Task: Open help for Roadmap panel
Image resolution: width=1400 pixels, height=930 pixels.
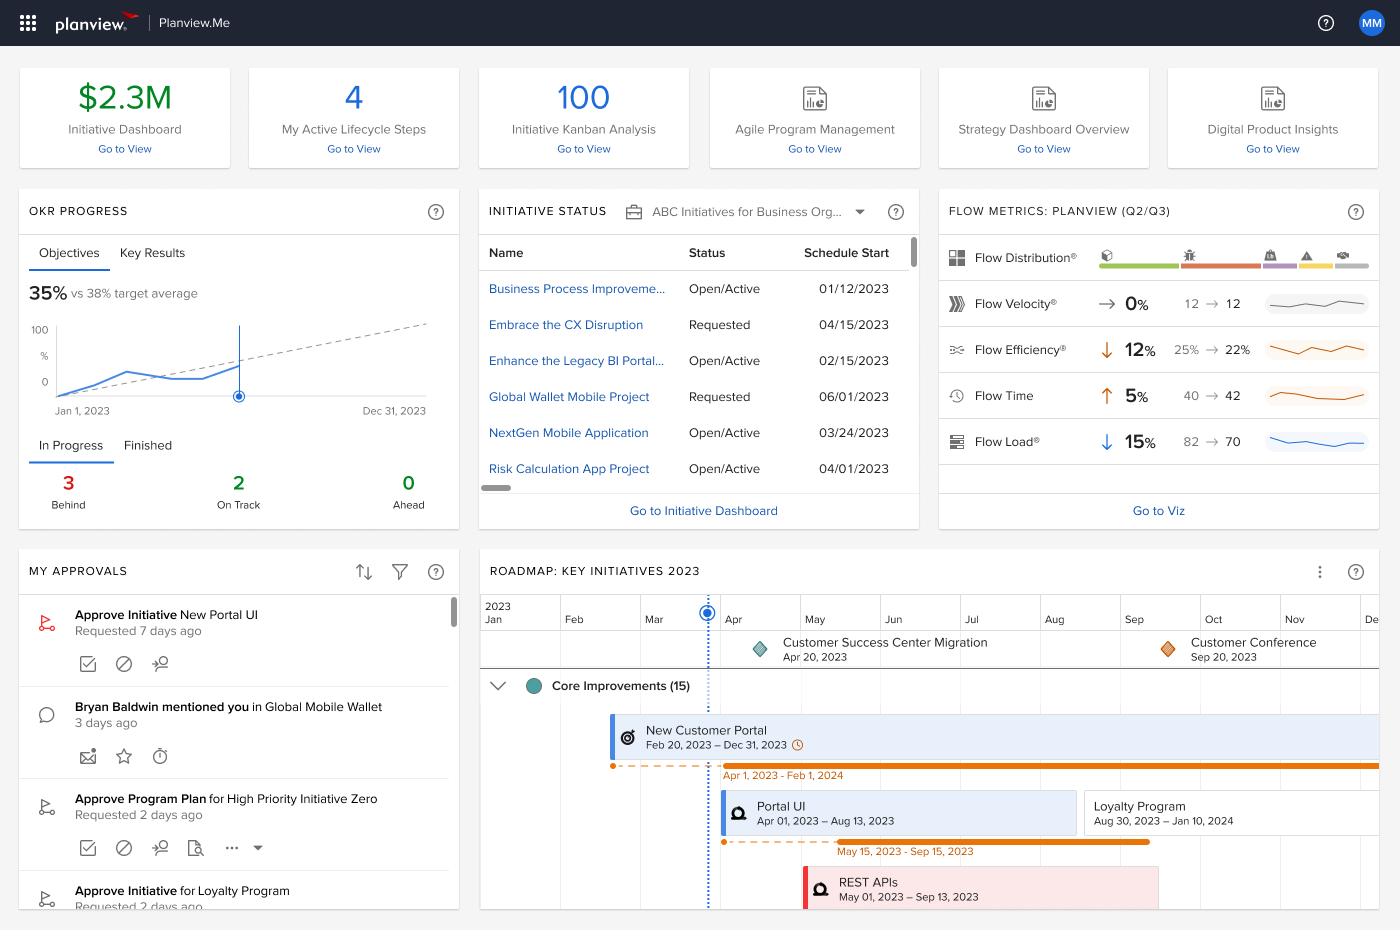Action: pos(1356,572)
